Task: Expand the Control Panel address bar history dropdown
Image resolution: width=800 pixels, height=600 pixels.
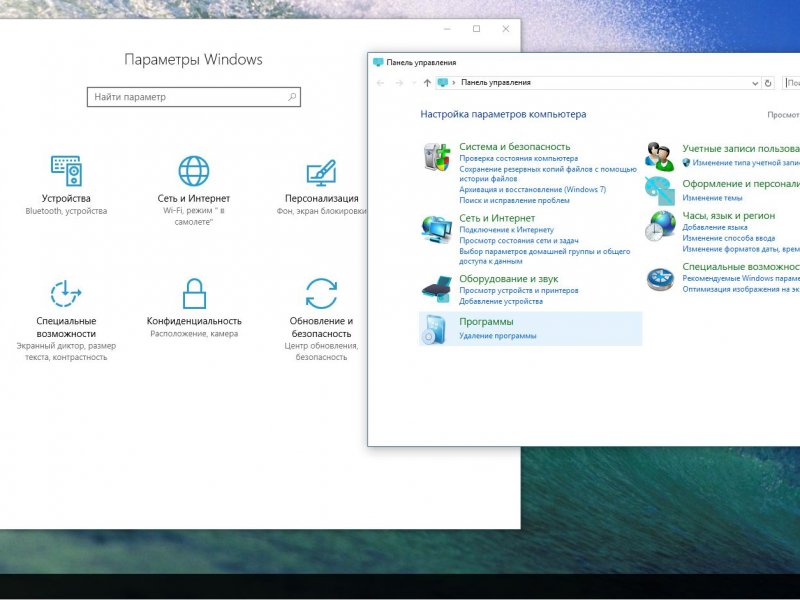Action: (755, 83)
